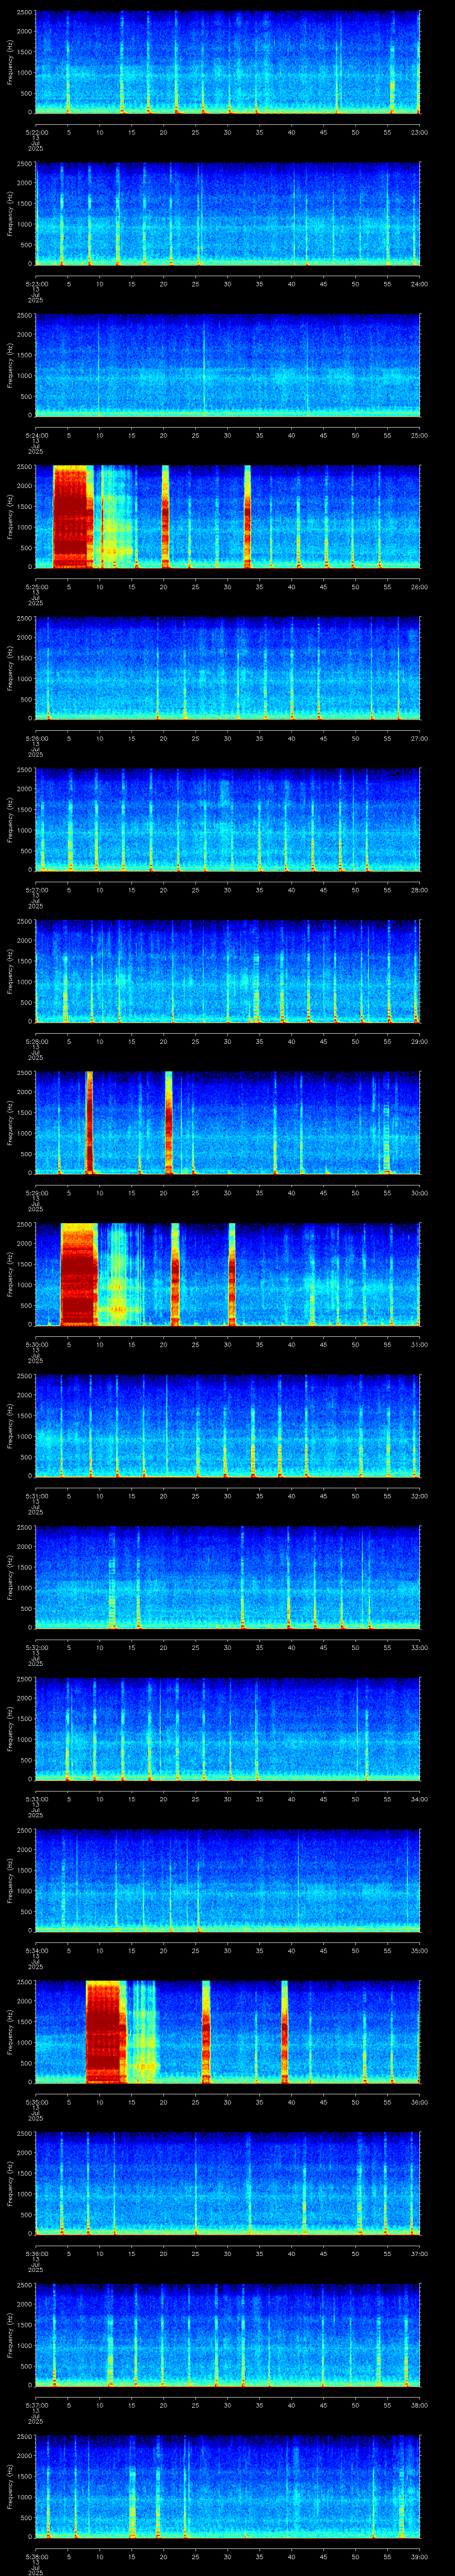Select the 38:00 end time label
The image size is (455, 2576).
pyautogui.click(x=419, y=2405)
